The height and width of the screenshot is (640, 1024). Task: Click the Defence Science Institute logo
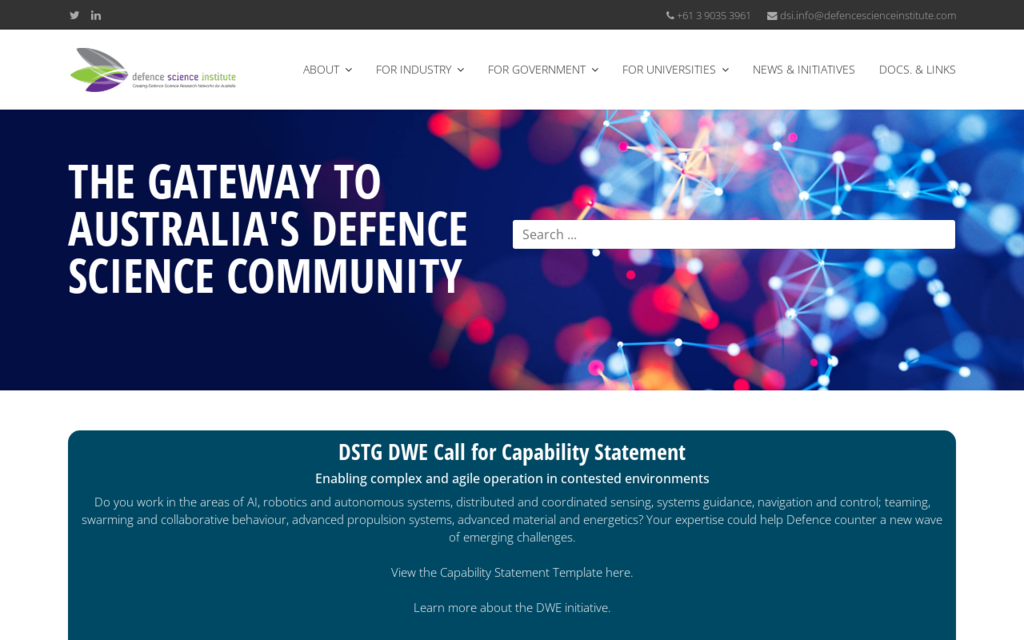click(152, 69)
